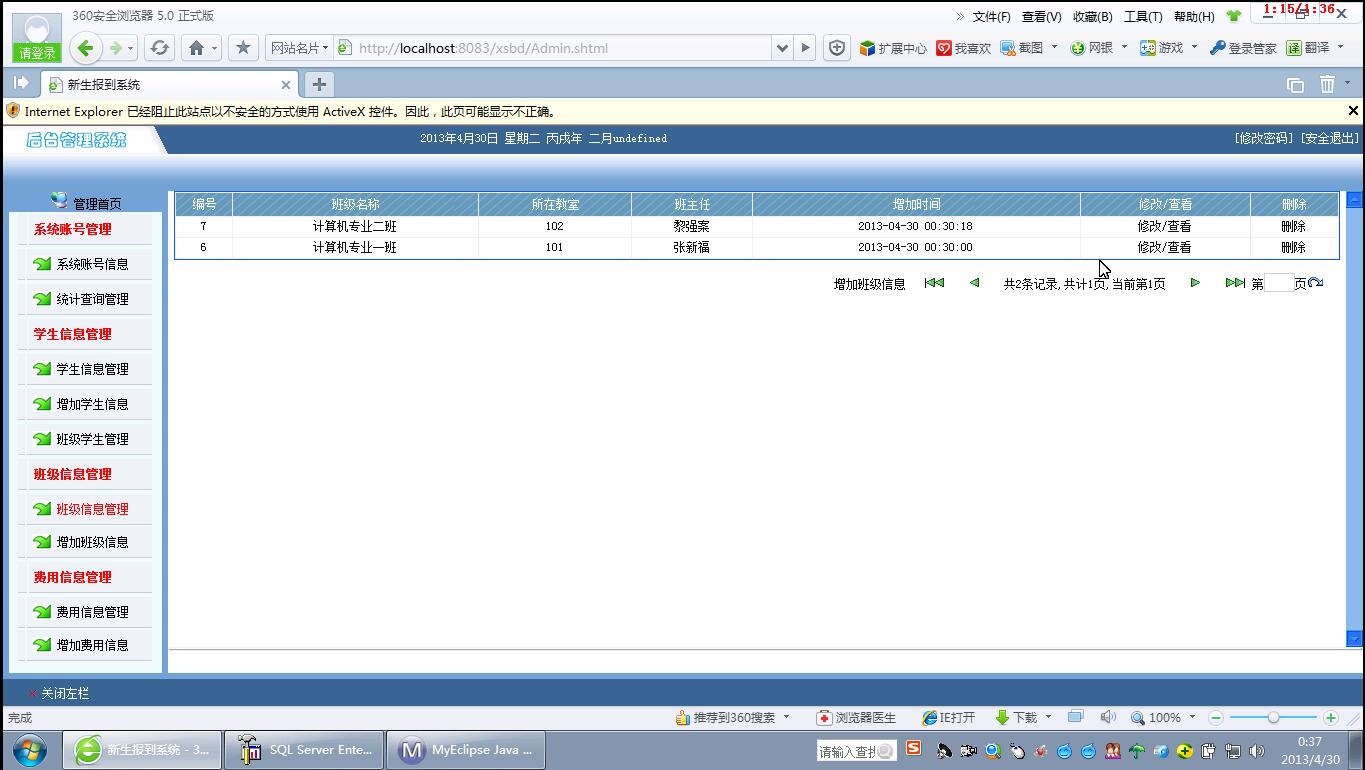Image resolution: width=1365 pixels, height=770 pixels.
Task: Click the shield security icon in toolbar
Action: tap(837, 48)
